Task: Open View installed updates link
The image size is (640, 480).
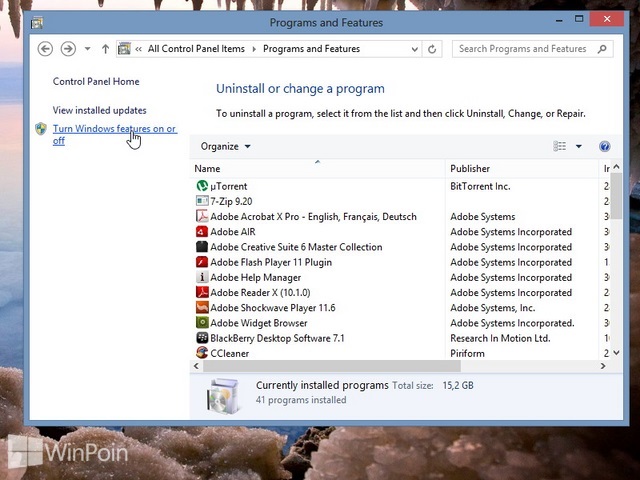Action: tap(99, 110)
